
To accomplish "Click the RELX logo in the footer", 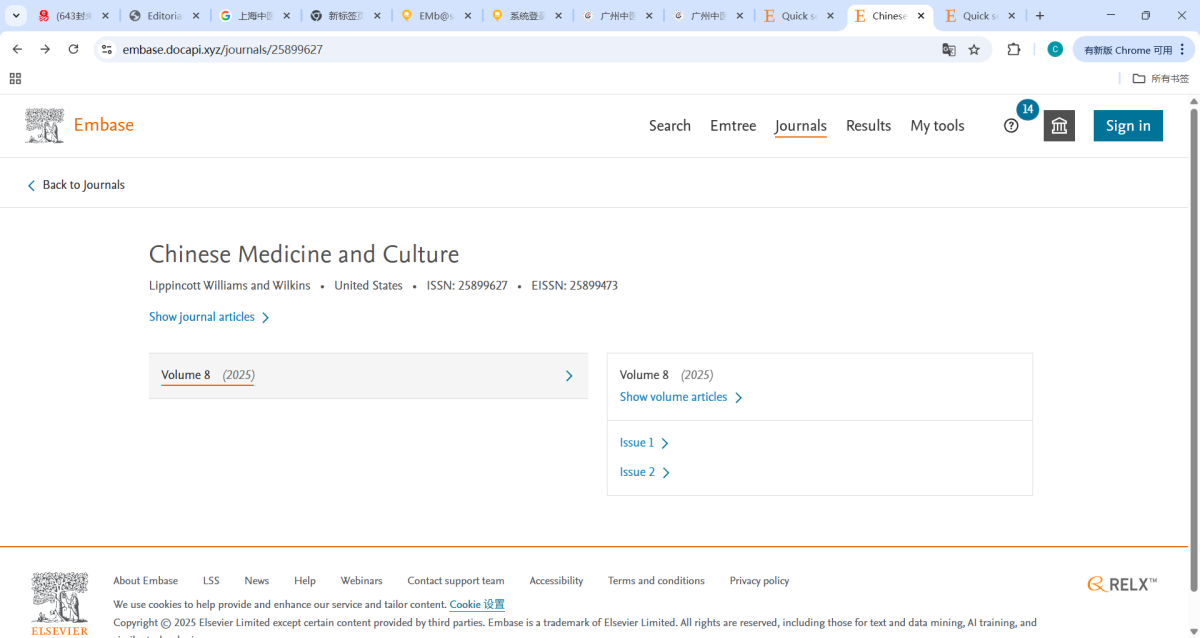I will pyautogui.click(x=1122, y=584).
